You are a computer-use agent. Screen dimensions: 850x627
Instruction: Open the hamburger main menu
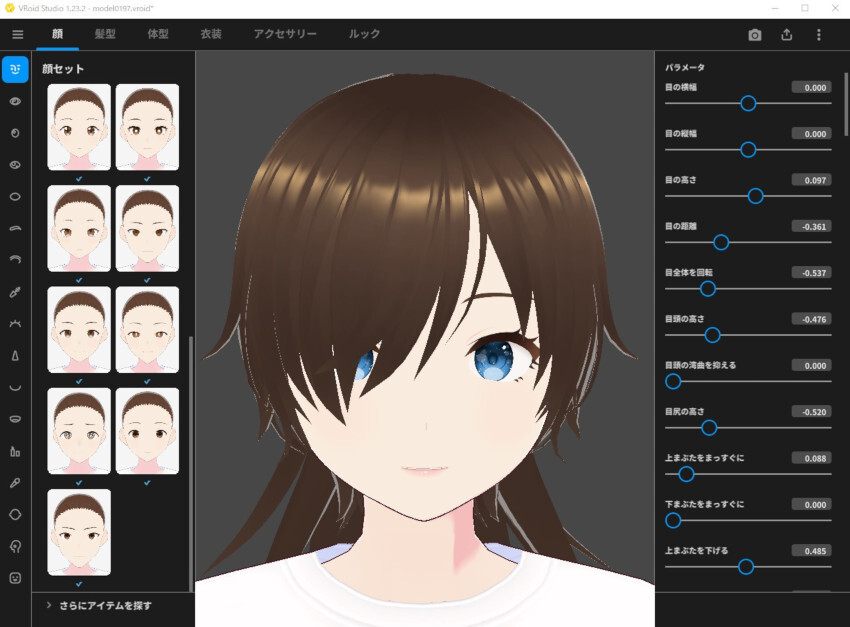click(17, 34)
